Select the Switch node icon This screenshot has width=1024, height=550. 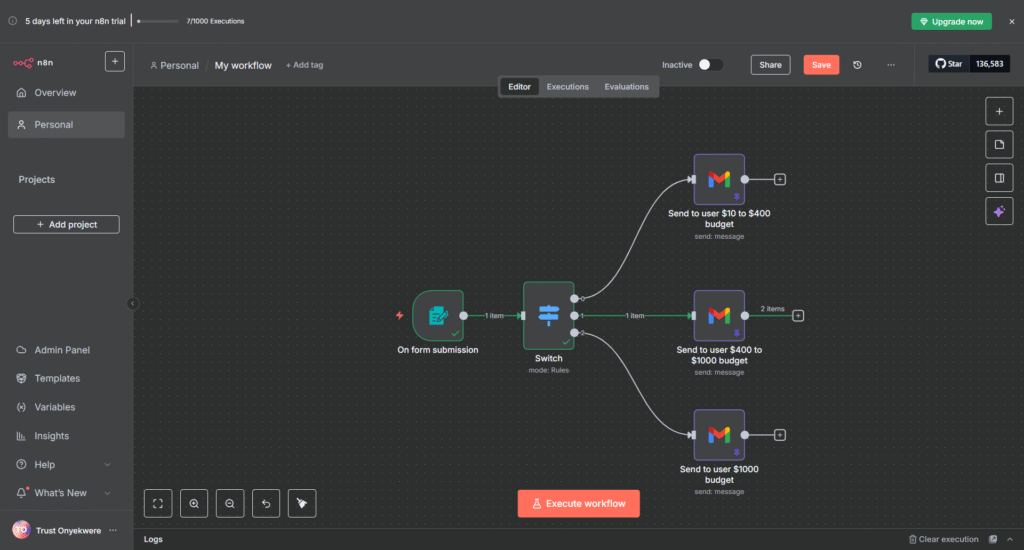[549, 315]
